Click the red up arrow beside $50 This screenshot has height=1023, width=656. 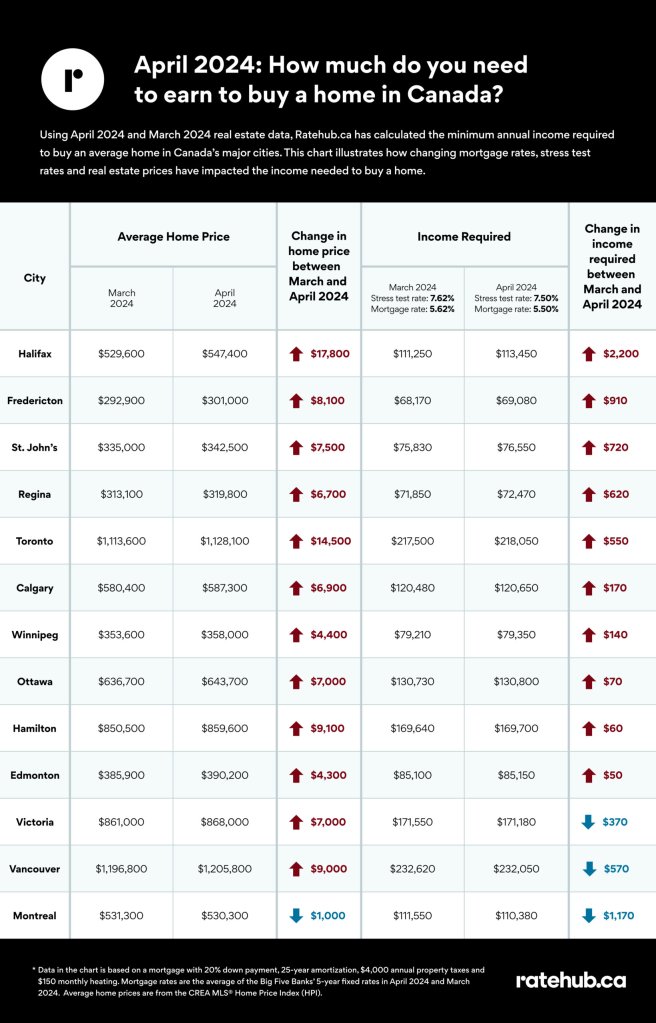[x=588, y=775]
